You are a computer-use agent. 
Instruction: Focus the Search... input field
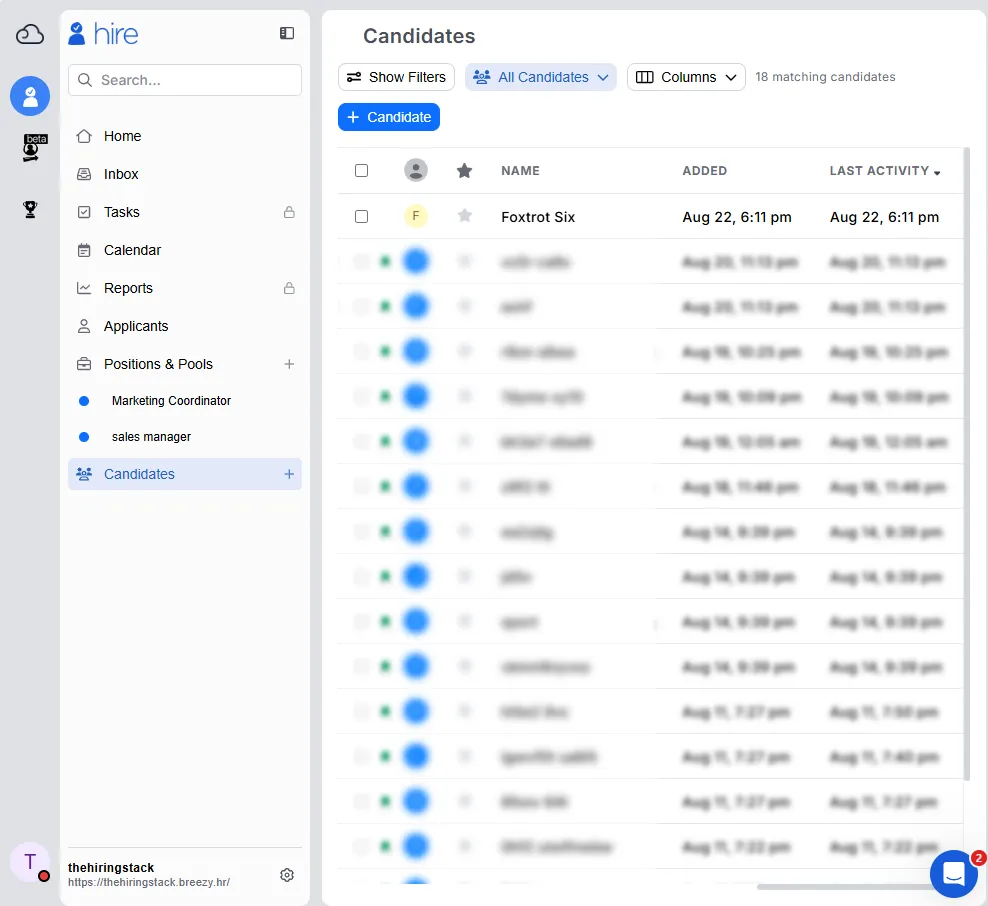tap(185, 80)
